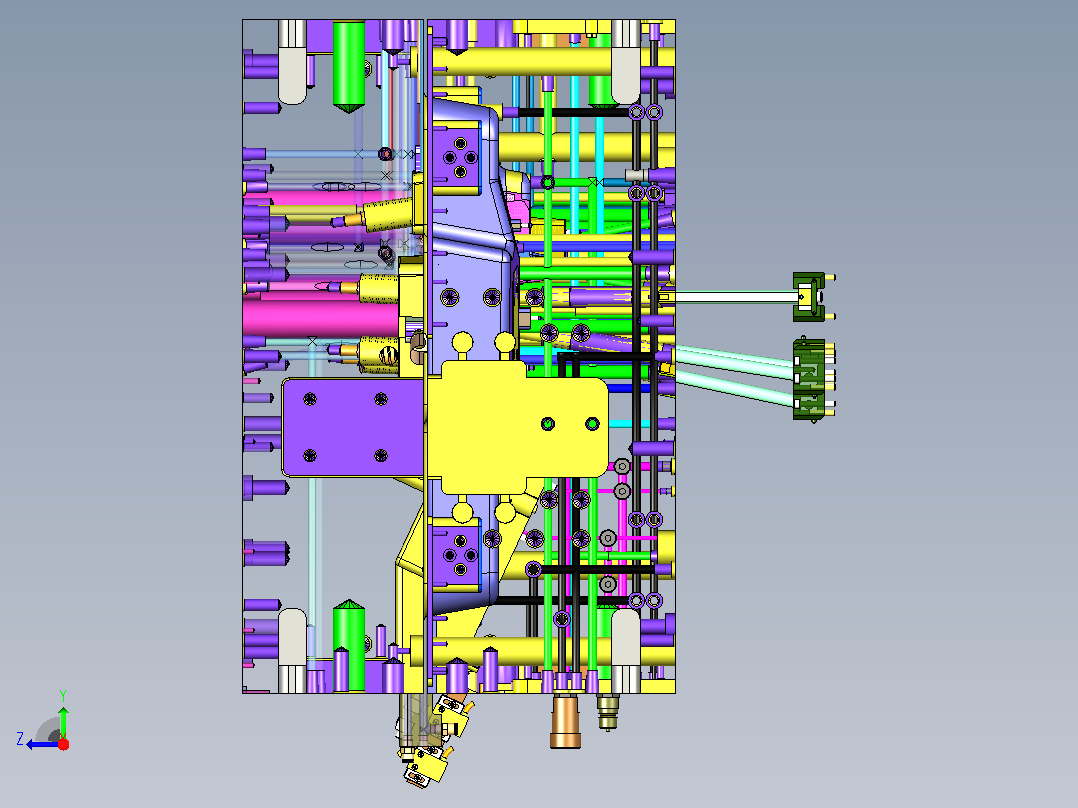
Task: Select the green cylinder at the bottom-left
Action: click(x=349, y=645)
